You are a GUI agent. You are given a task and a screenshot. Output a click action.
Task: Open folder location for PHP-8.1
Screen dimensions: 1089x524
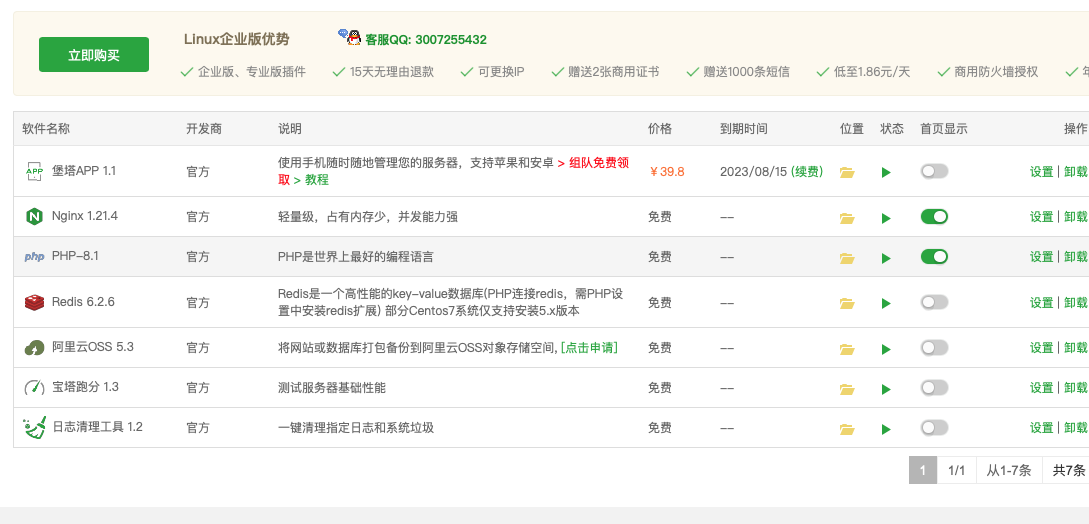(x=847, y=258)
